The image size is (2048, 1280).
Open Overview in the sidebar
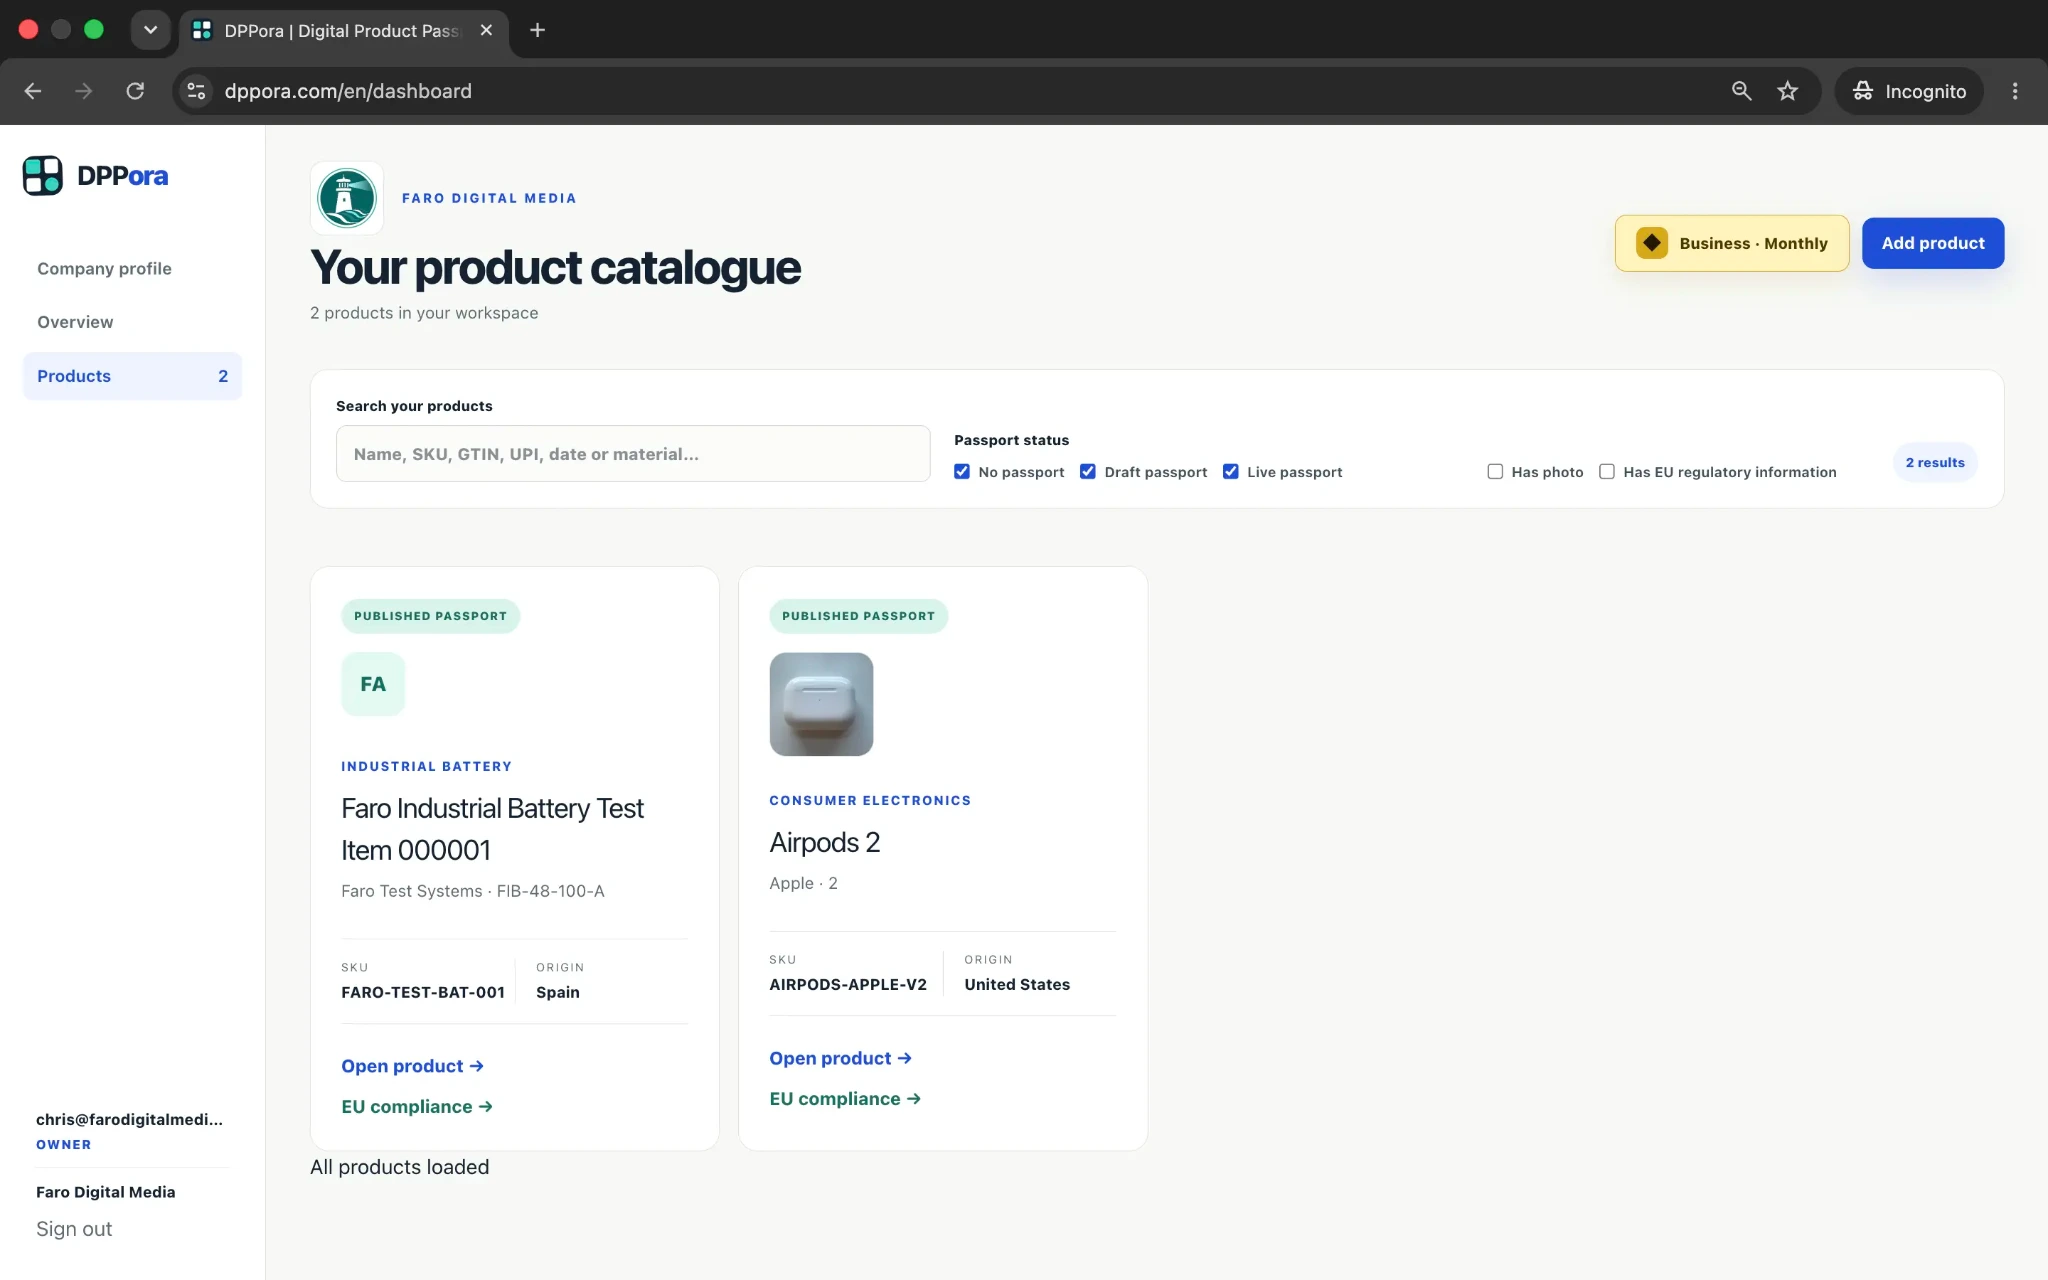pyautogui.click(x=75, y=322)
